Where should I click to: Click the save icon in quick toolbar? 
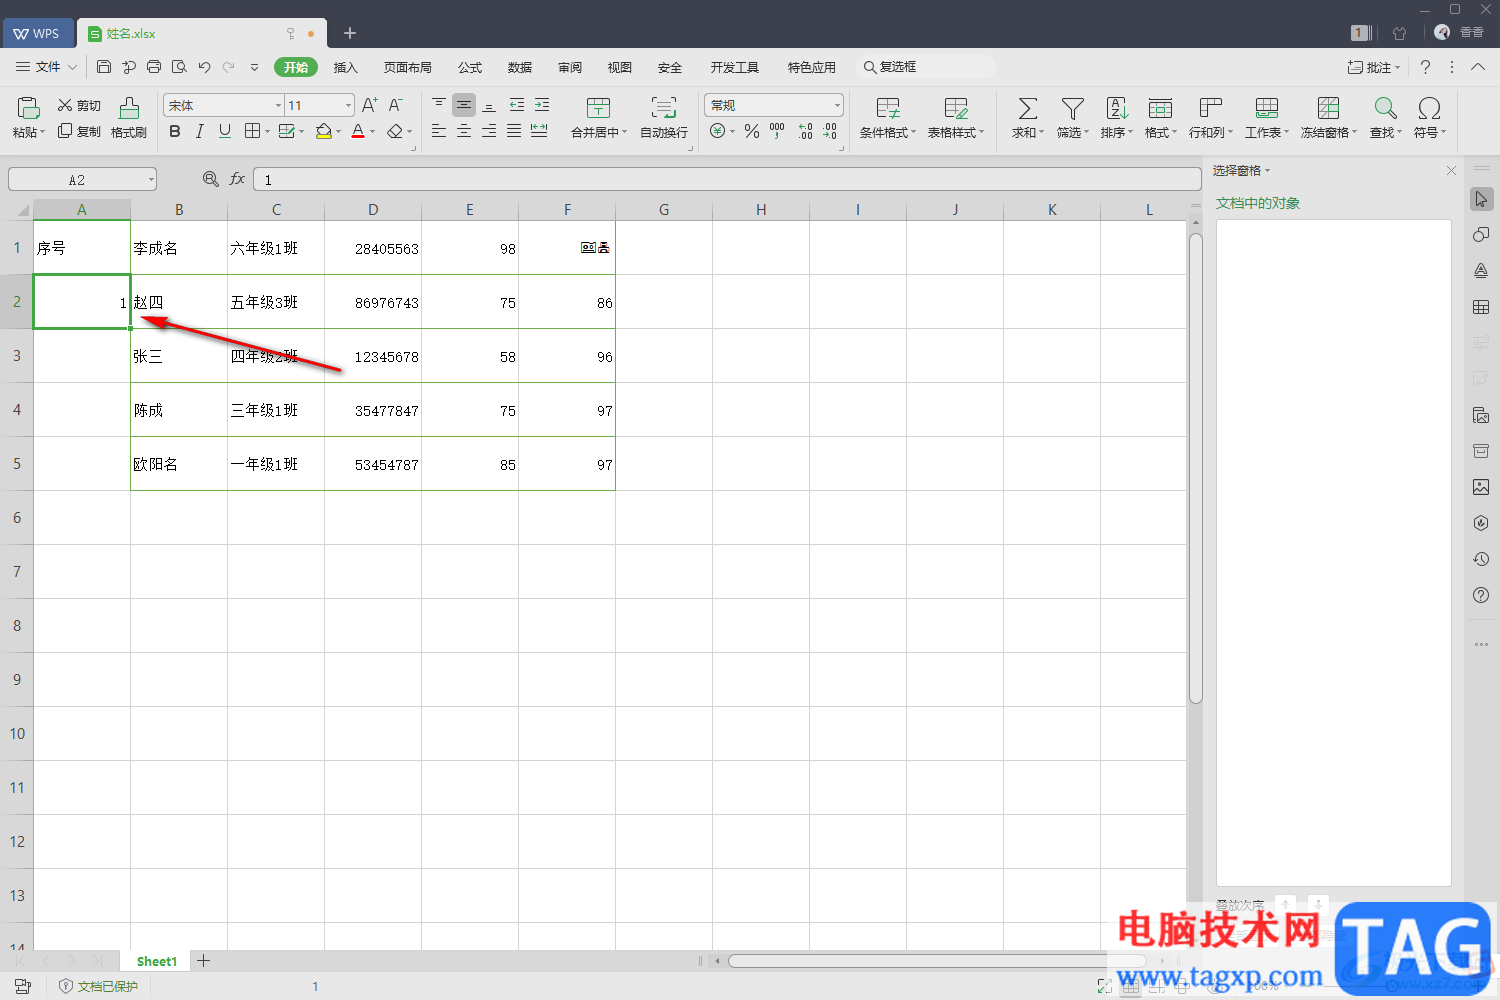point(104,67)
